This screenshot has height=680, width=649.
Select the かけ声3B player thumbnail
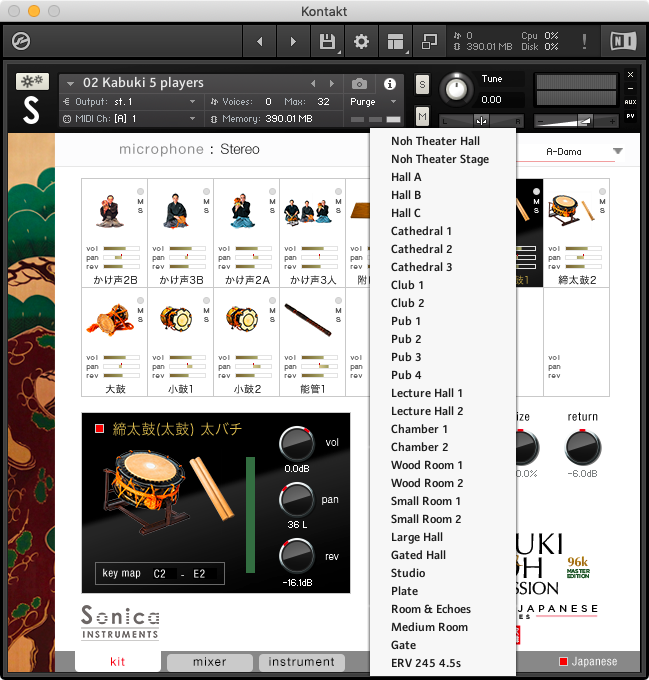point(176,212)
